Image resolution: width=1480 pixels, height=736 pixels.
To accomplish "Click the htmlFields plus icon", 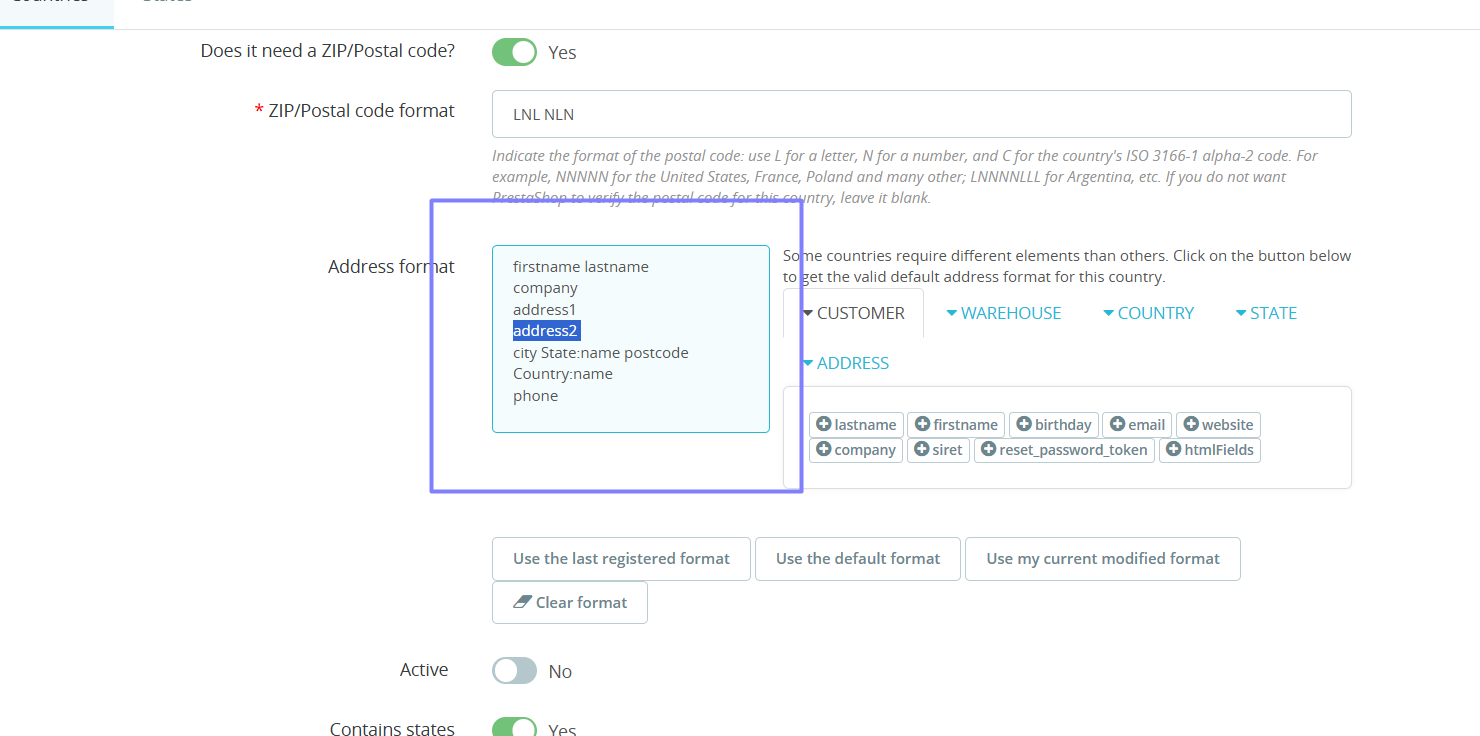I will (x=1174, y=449).
